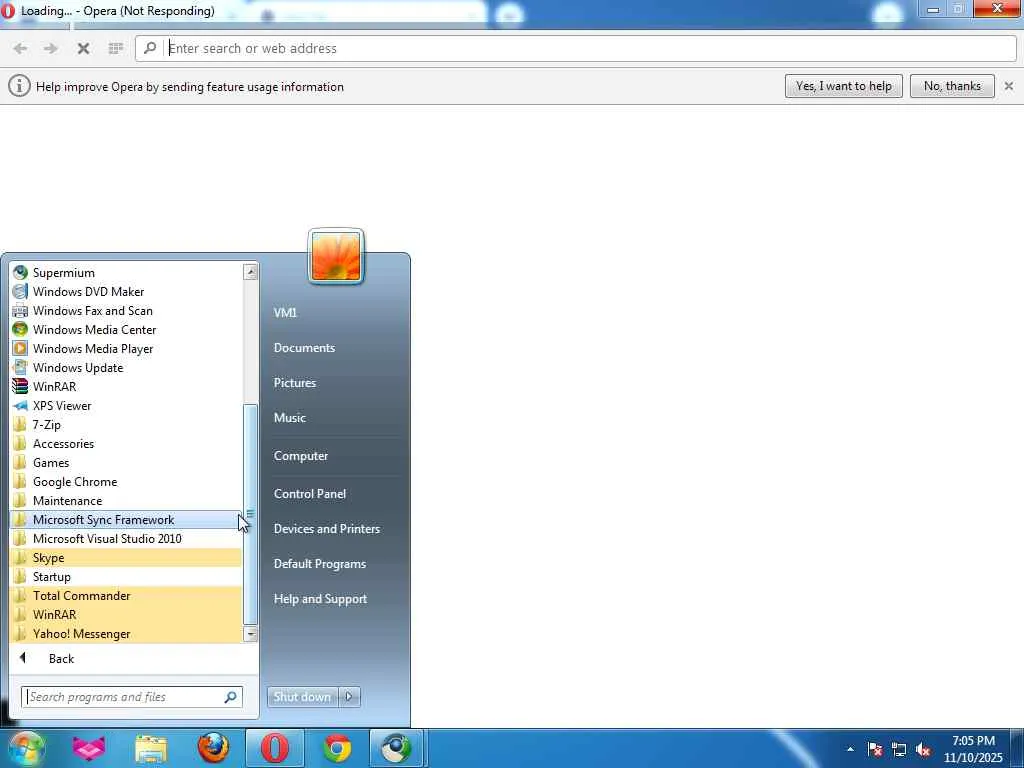1024x768 pixels.
Task: Click Opera's back navigation arrow
Action: (20, 48)
